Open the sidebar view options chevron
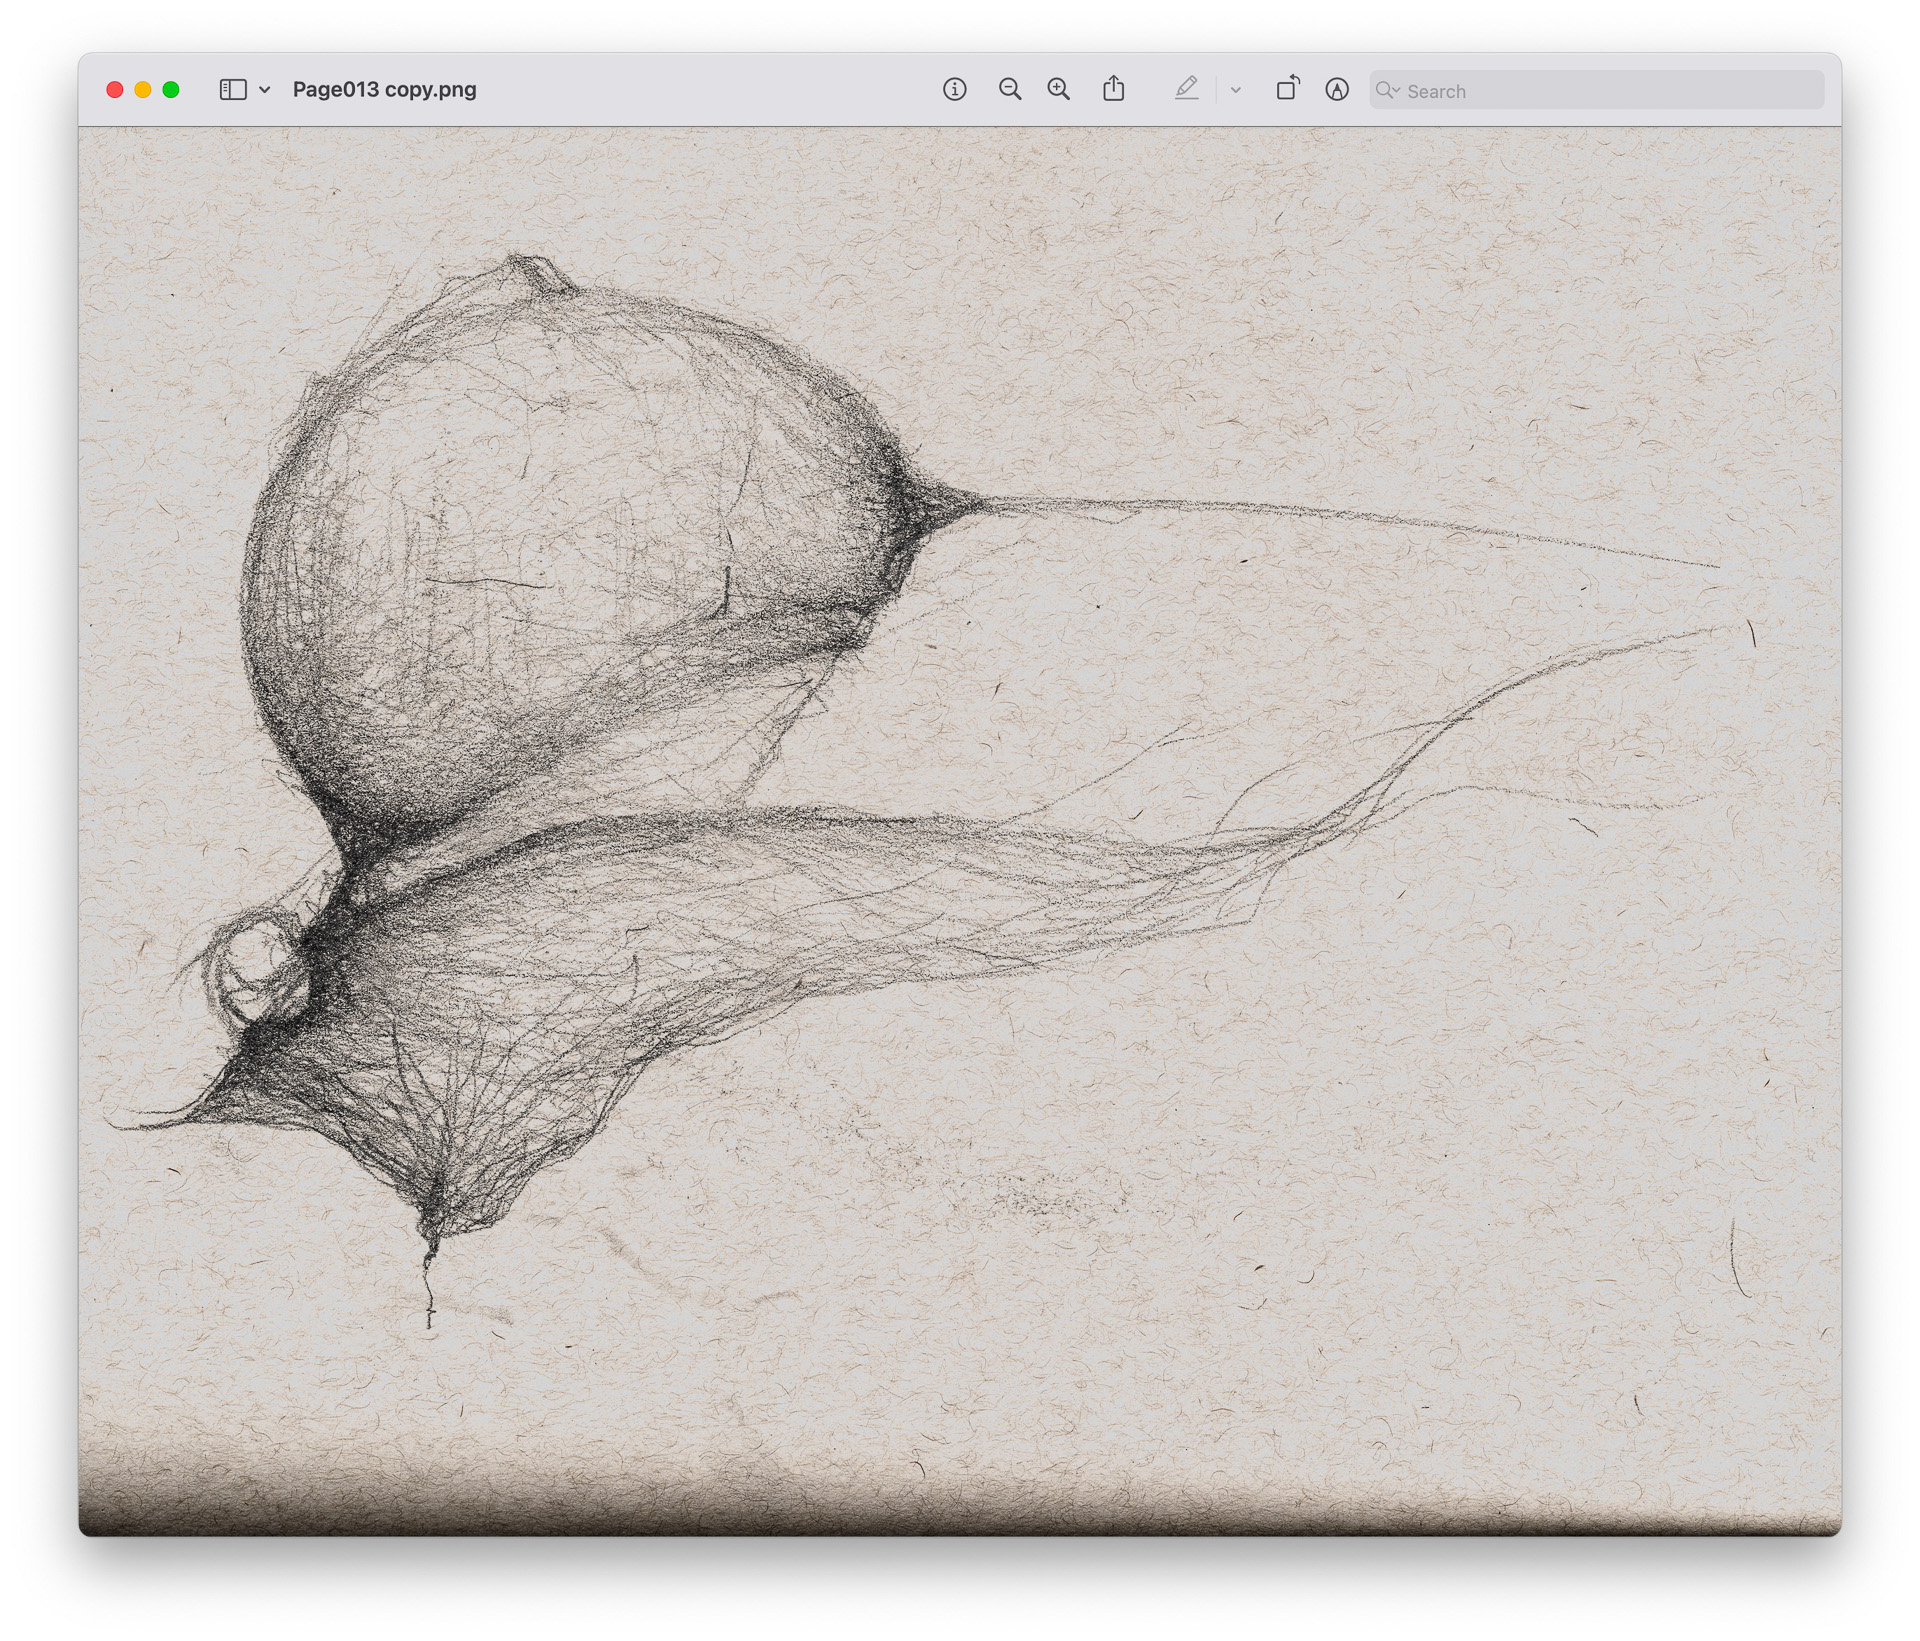1920x1641 pixels. (x=263, y=89)
